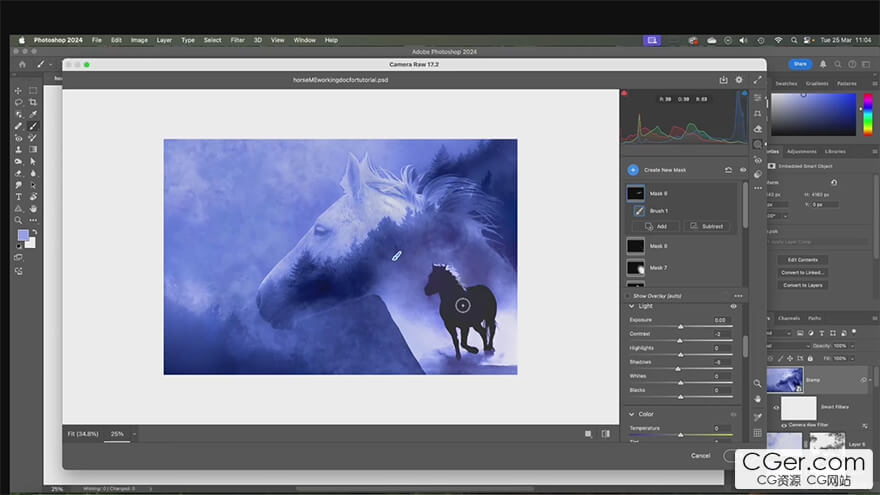
Task: Click the before/after view icon below preview
Action: point(606,434)
